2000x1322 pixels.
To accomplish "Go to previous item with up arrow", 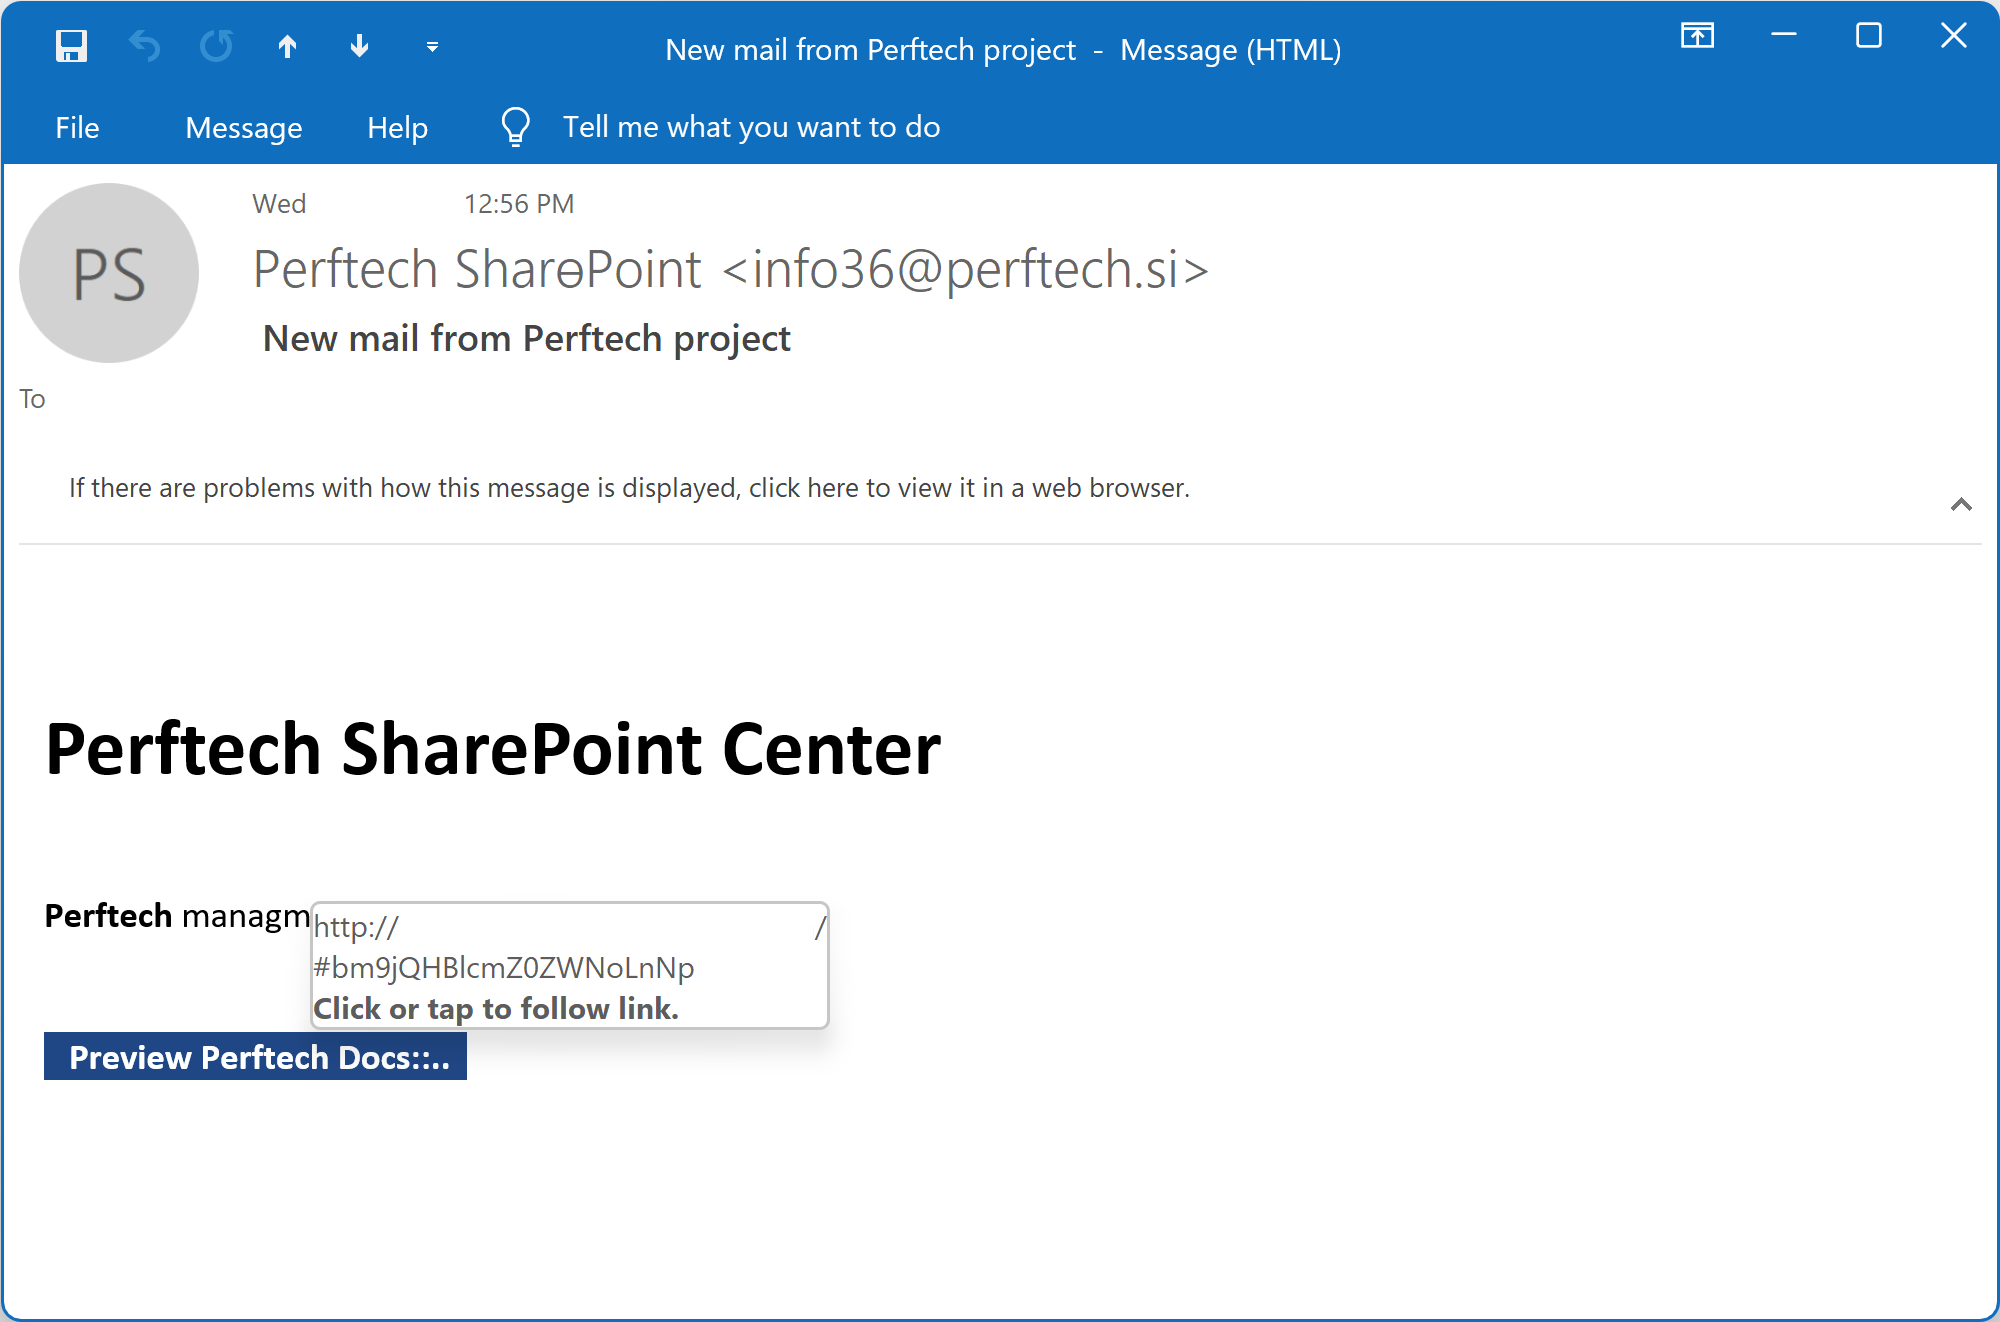I will point(287,46).
